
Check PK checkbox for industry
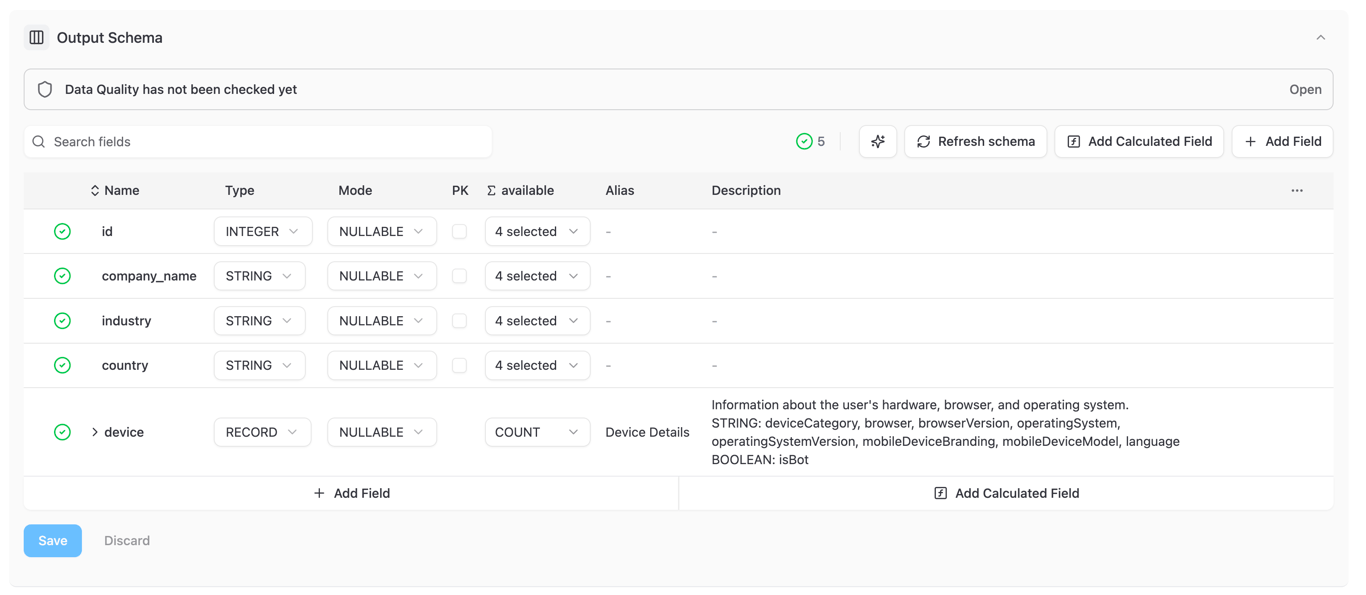[459, 321]
